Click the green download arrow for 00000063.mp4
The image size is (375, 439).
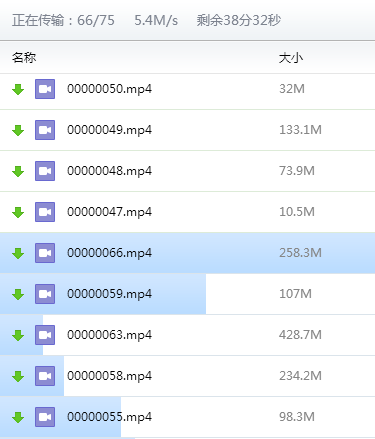pyautogui.click(x=18, y=335)
